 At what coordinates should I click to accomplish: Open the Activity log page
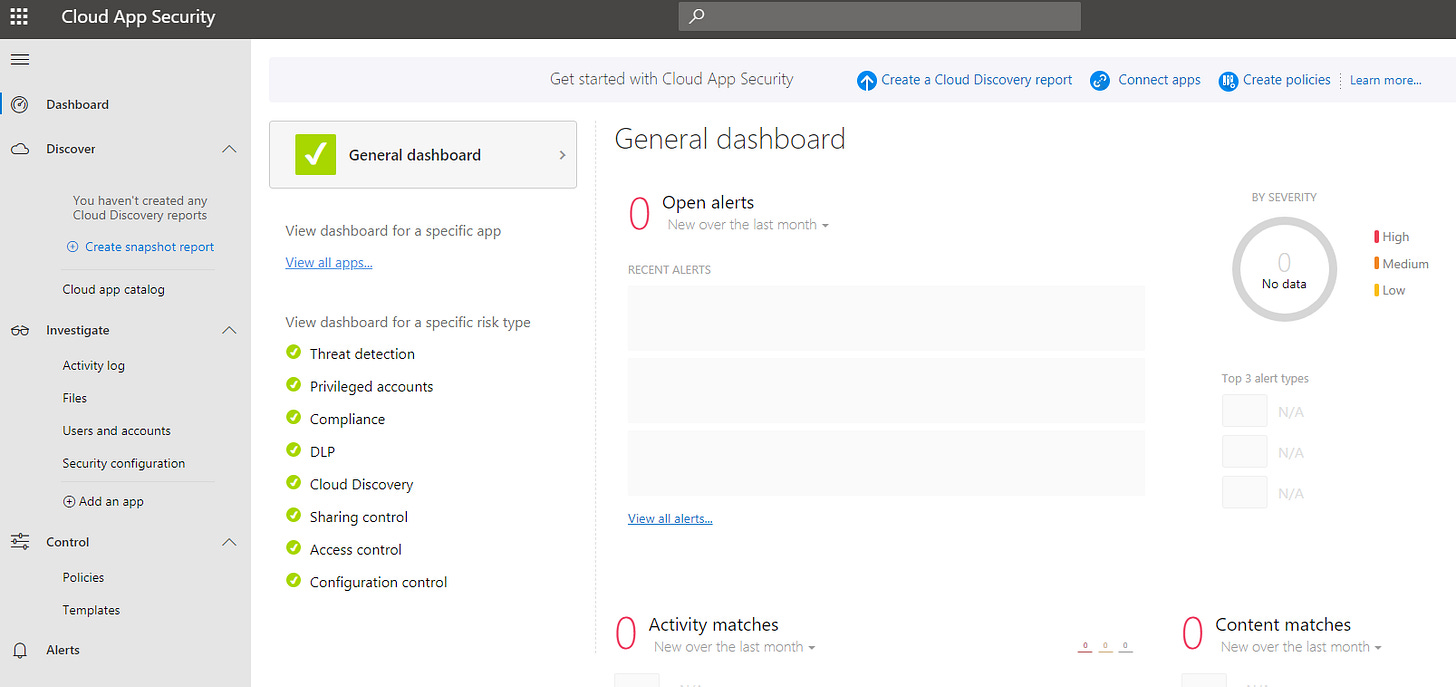pyautogui.click(x=94, y=366)
